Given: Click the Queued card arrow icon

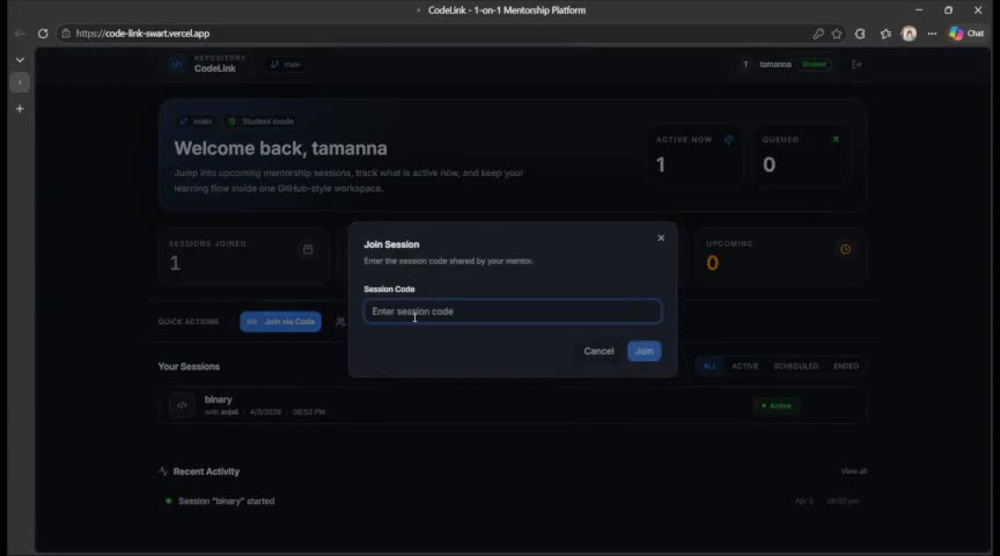Looking at the screenshot, I should coord(835,140).
